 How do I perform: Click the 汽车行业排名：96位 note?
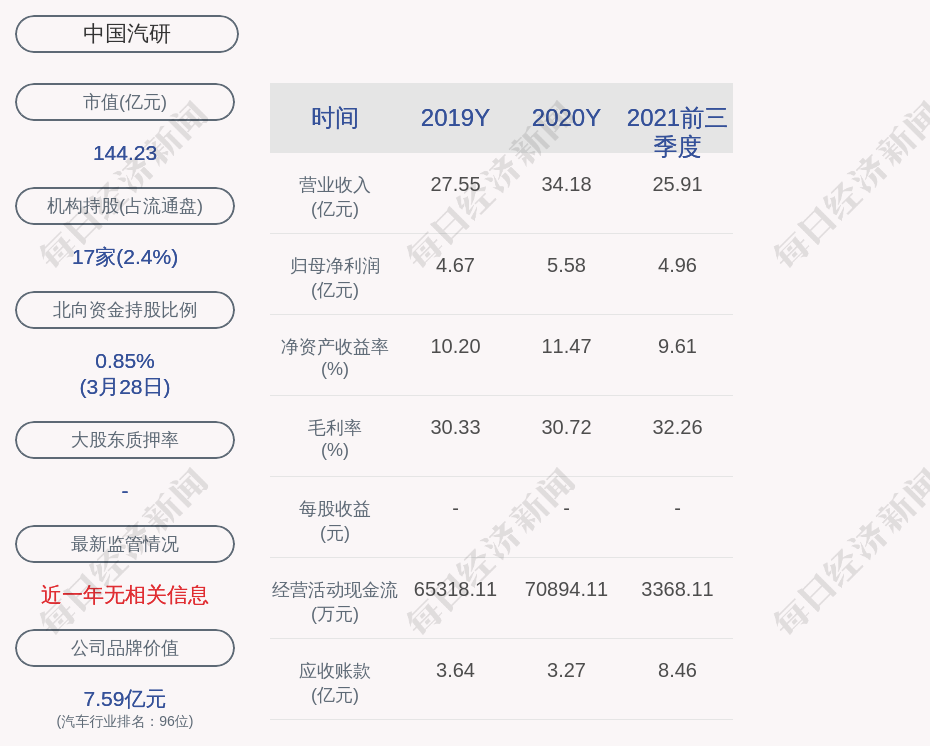point(125,721)
